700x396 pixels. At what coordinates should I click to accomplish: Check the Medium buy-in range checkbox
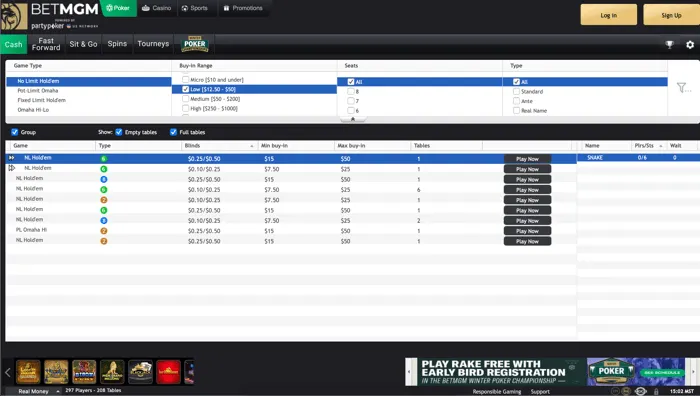185,99
